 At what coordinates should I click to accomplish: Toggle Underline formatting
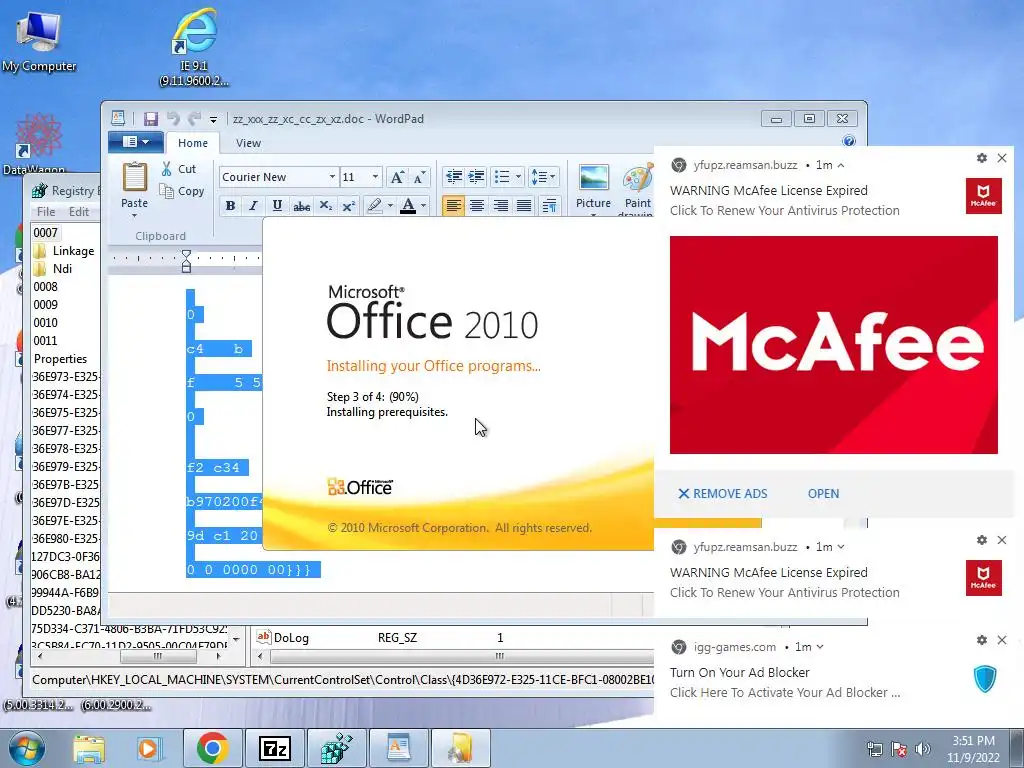277,206
